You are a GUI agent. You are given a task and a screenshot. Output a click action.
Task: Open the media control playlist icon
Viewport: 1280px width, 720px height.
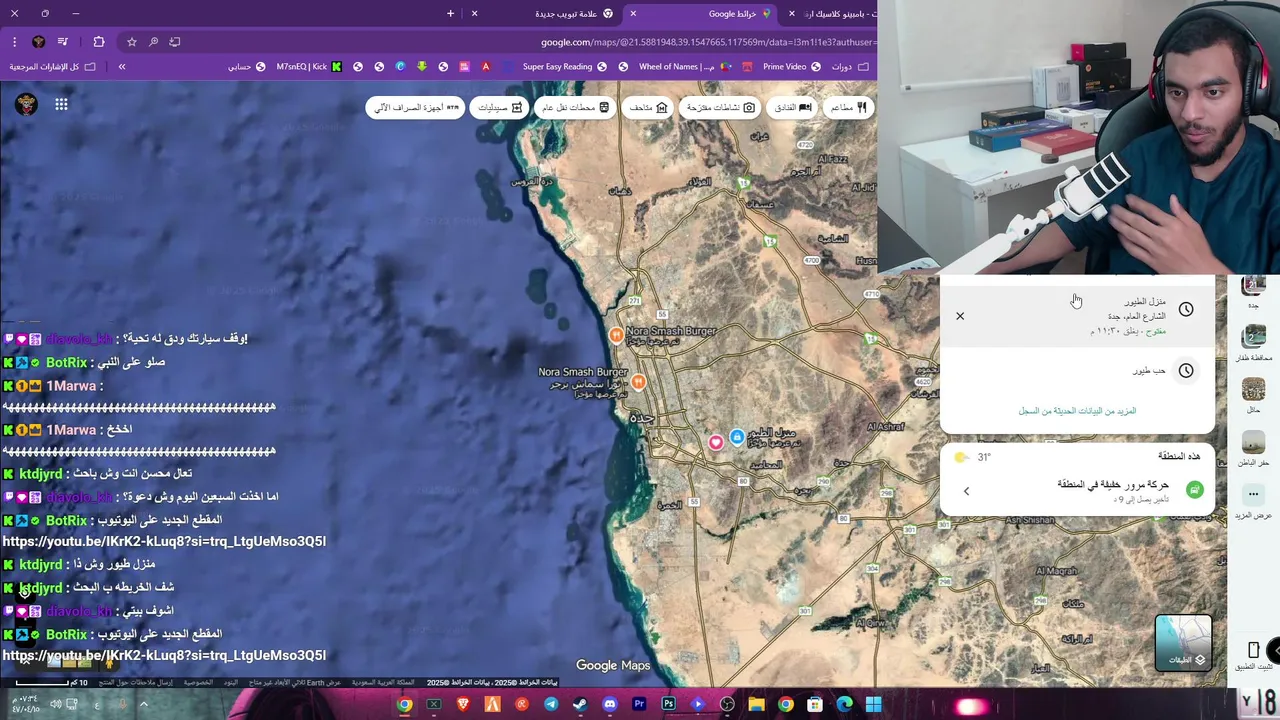pyautogui.click(x=63, y=42)
